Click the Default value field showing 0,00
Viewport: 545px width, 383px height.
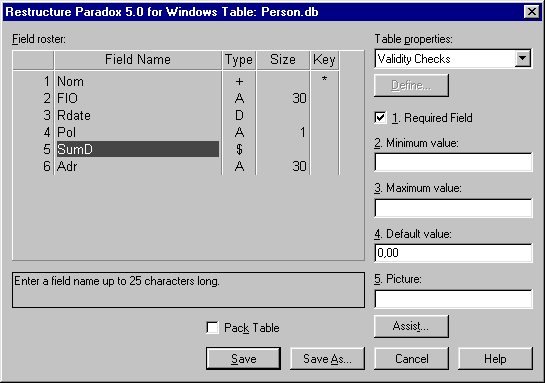(453, 253)
